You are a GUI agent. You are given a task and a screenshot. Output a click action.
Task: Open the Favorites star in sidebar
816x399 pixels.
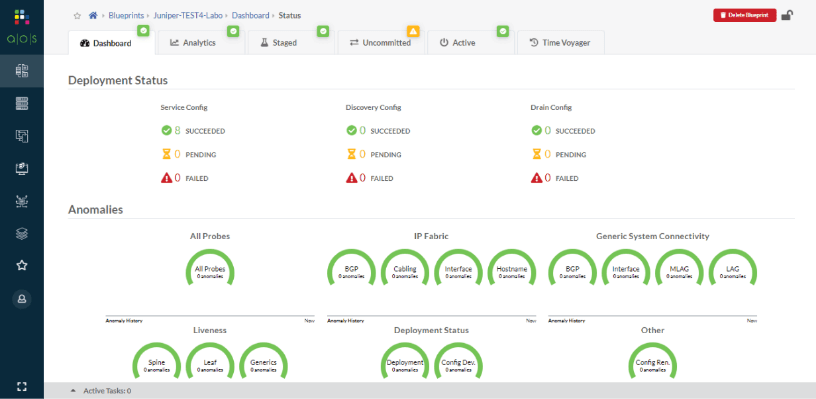click(22, 265)
